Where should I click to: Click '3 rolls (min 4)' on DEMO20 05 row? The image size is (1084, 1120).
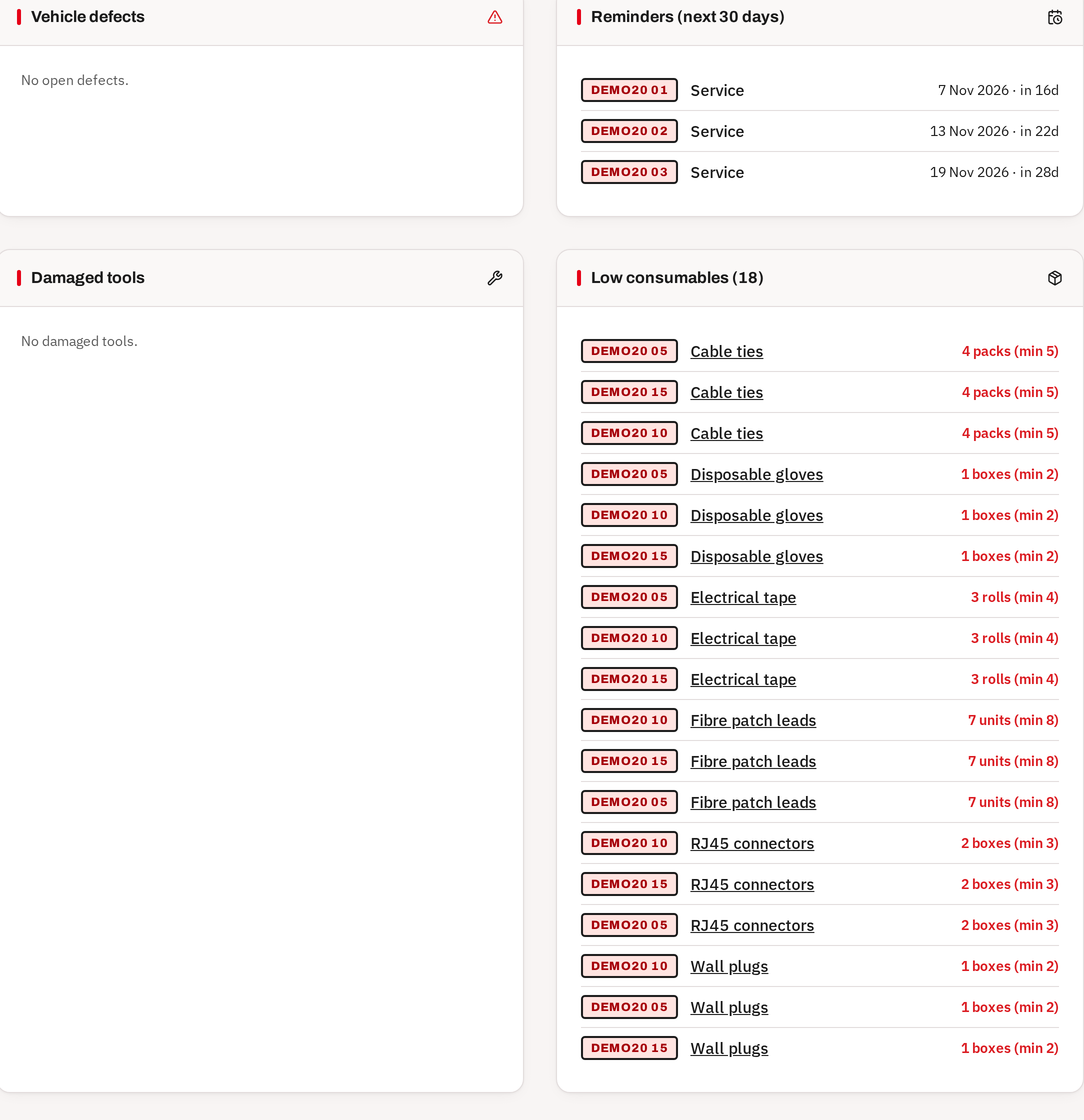click(1014, 597)
